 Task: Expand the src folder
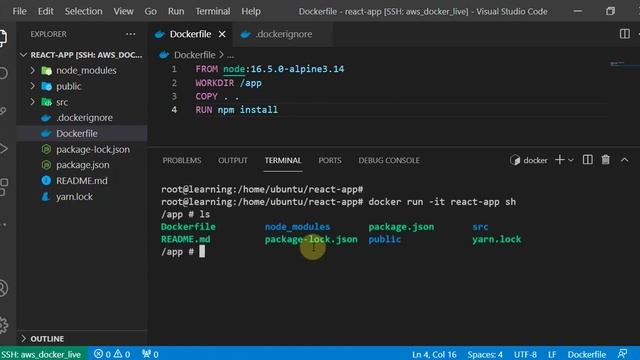[33, 102]
